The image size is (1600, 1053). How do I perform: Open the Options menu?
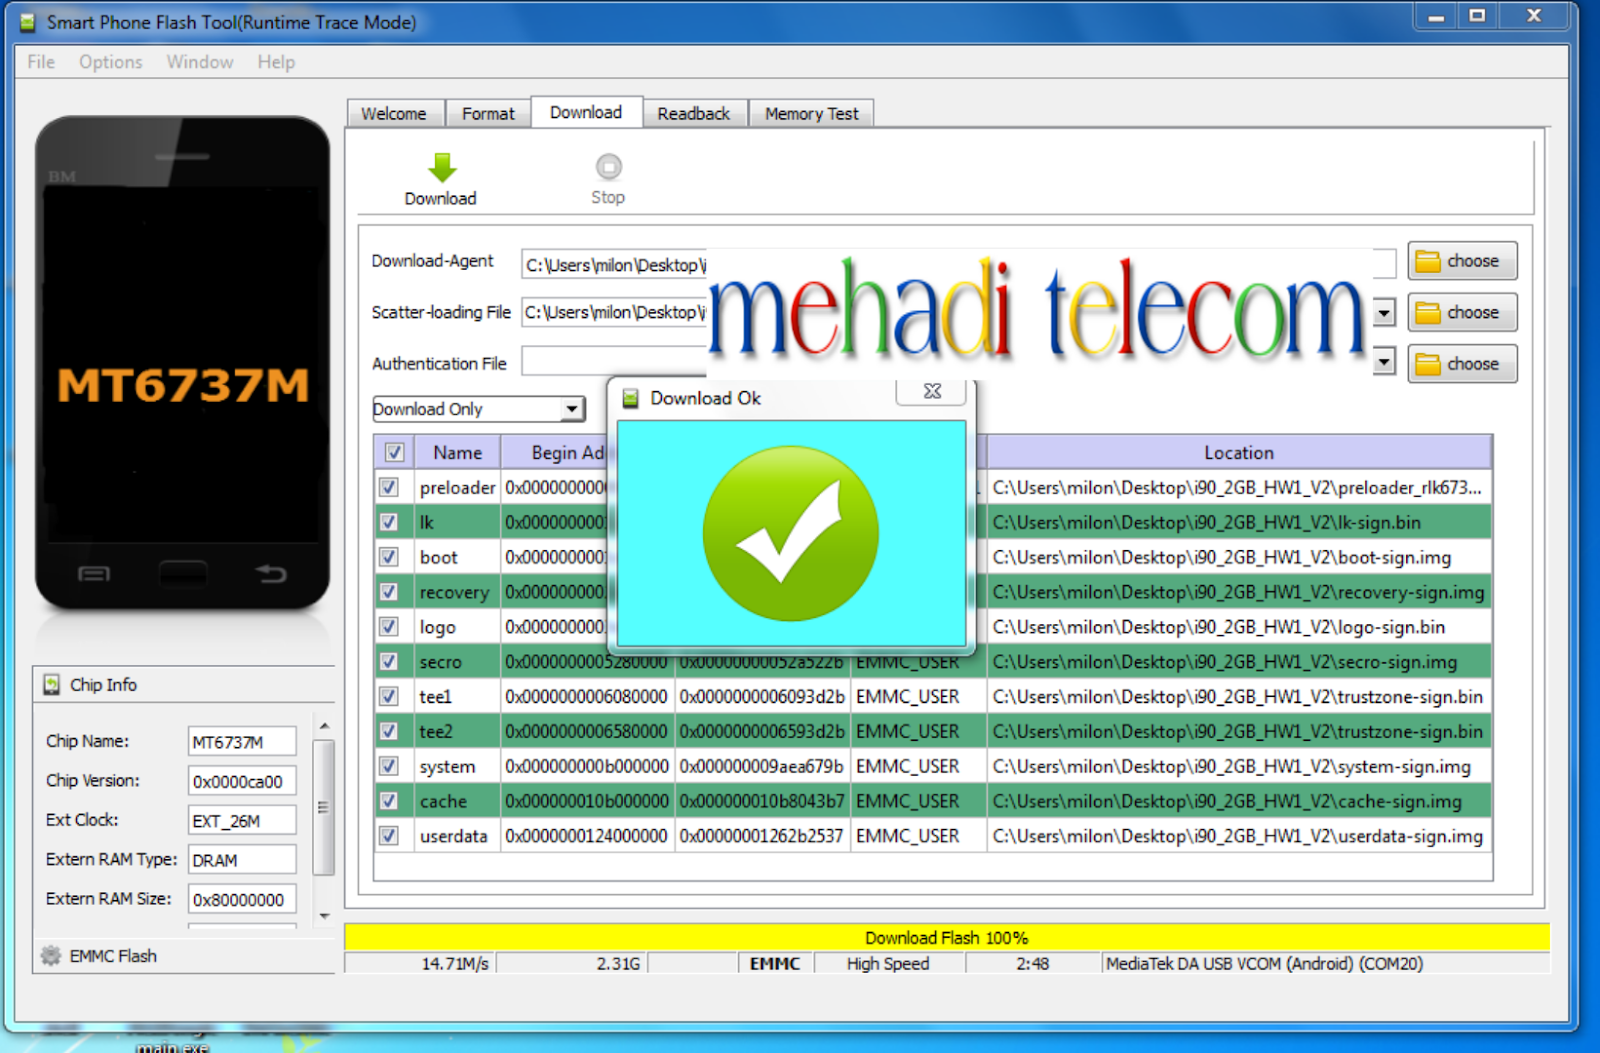point(111,62)
